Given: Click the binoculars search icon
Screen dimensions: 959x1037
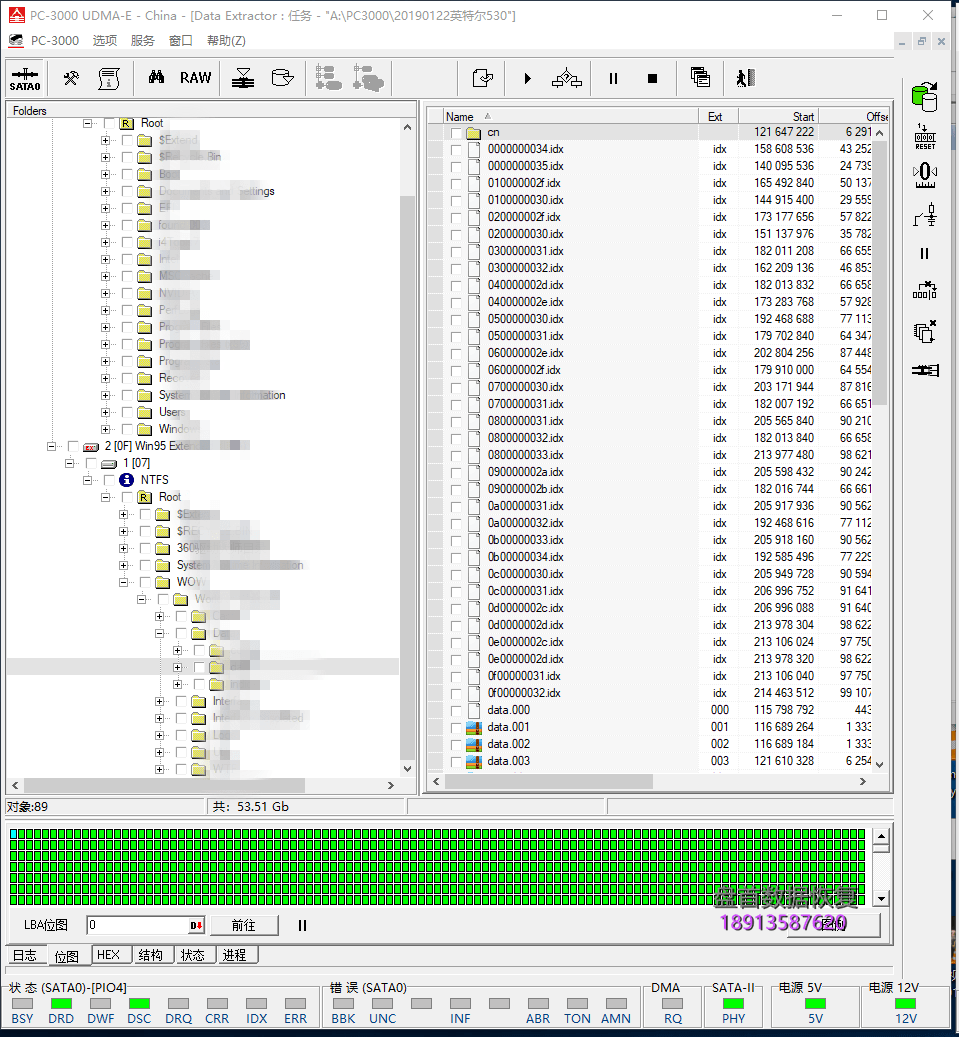Looking at the screenshot, I should tap(156, 78).
